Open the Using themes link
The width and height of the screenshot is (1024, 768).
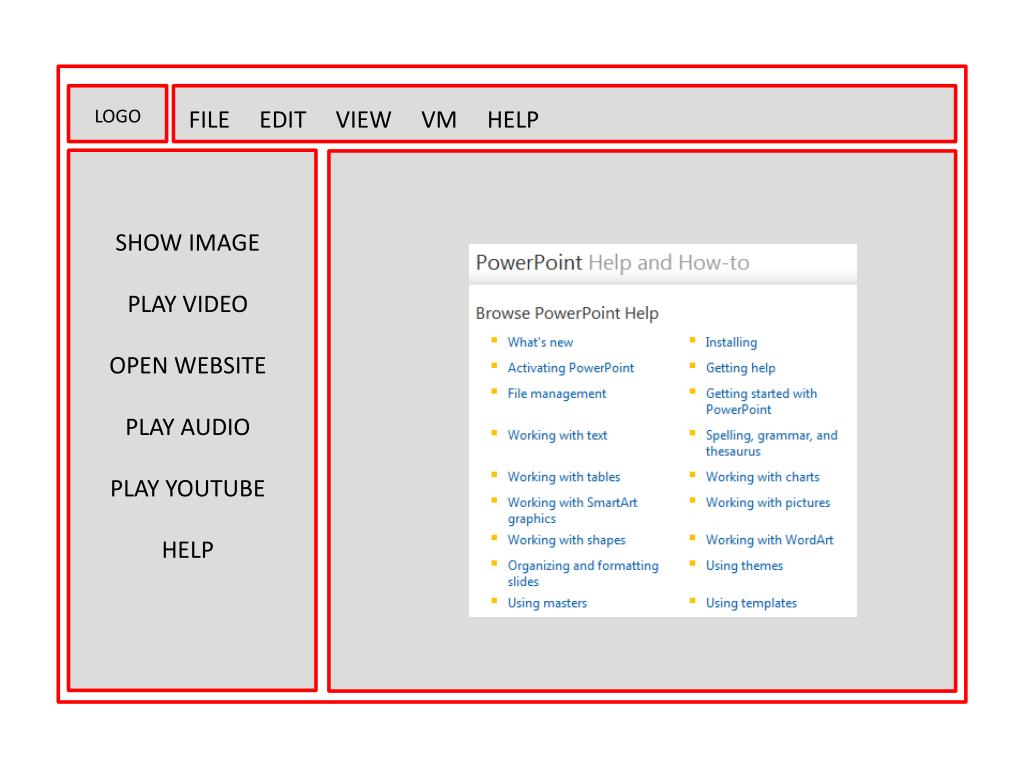744,566
